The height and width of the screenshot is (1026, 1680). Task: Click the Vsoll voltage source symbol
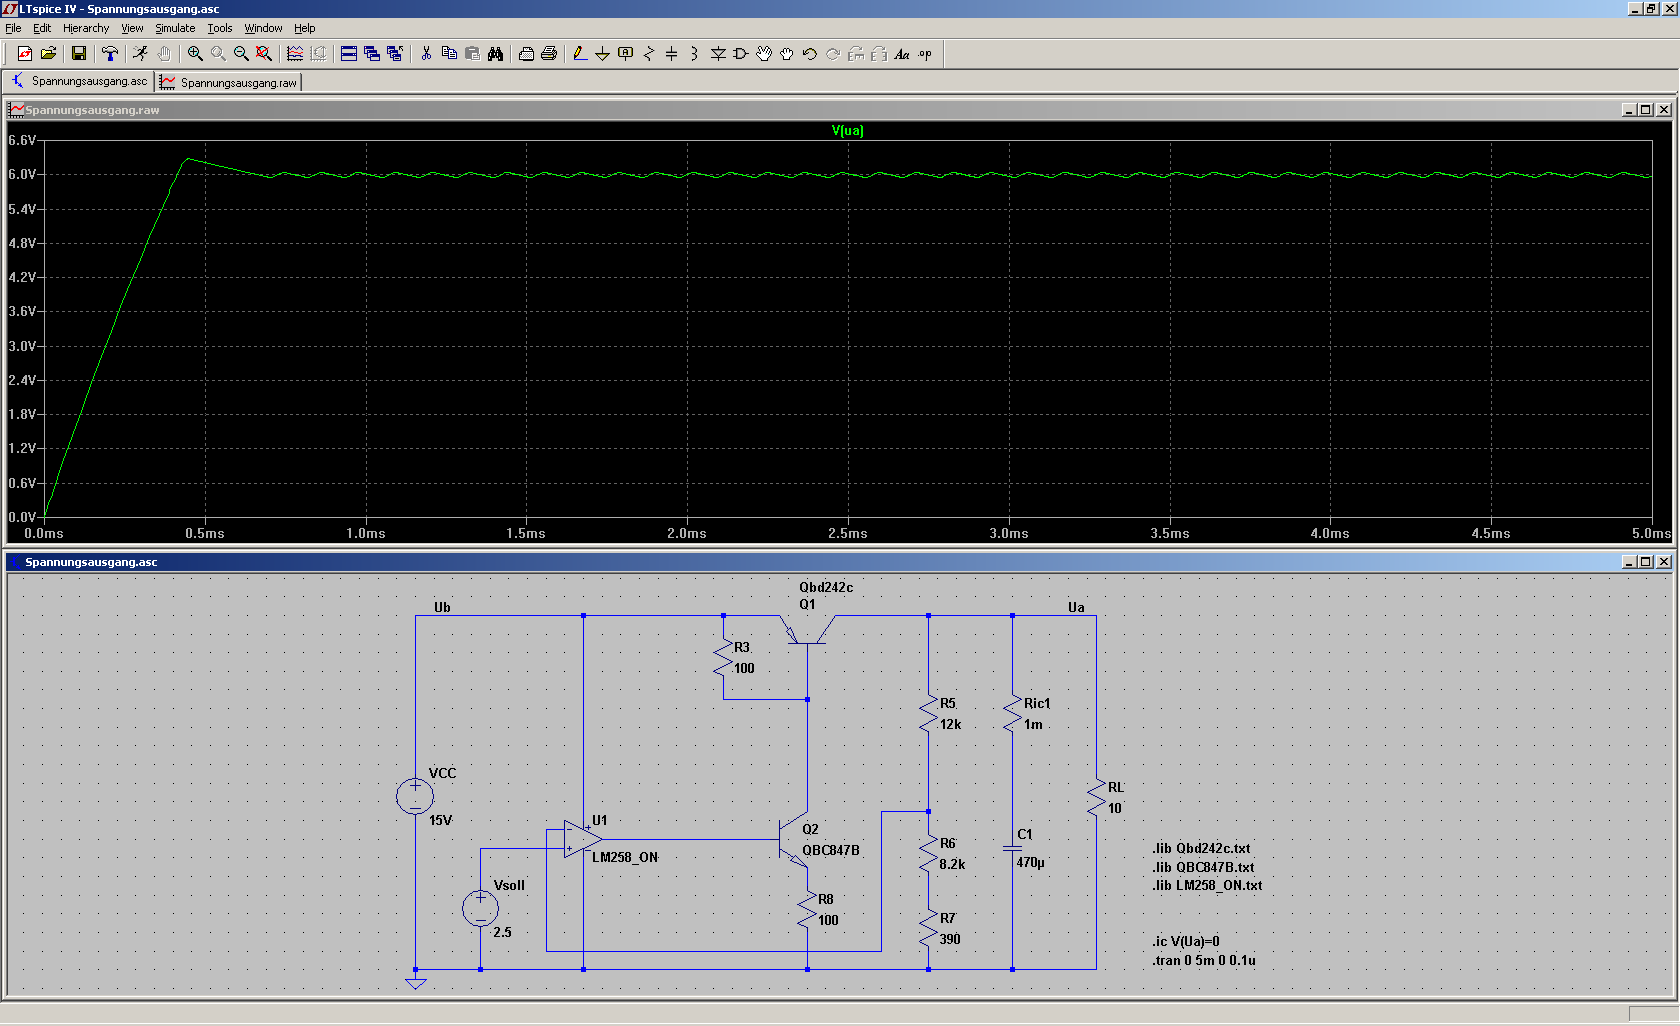coord(481,908)
